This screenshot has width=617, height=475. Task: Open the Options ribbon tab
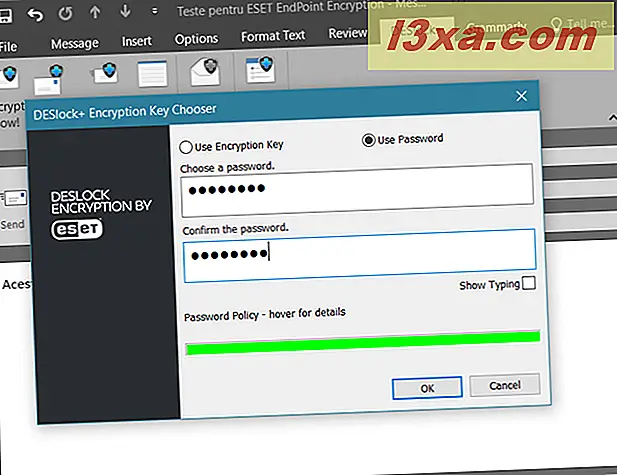click(x=196, y=39)
